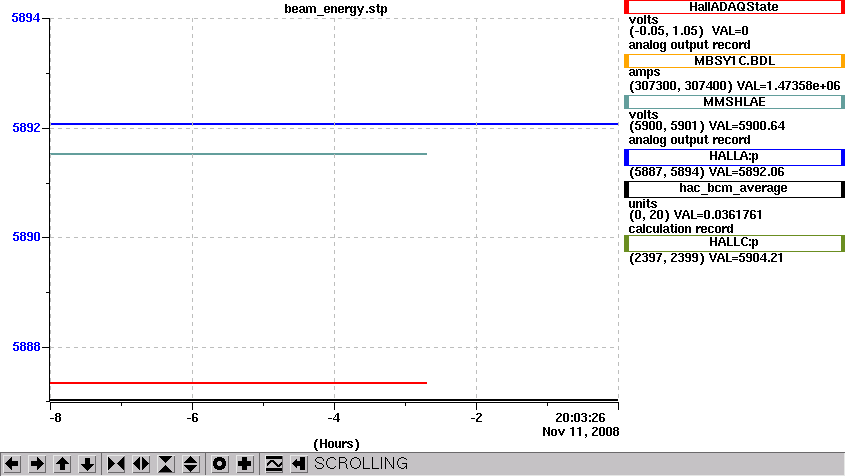
Task: Click the -2 x-axis tick label
Action: [x=476, y=418]
